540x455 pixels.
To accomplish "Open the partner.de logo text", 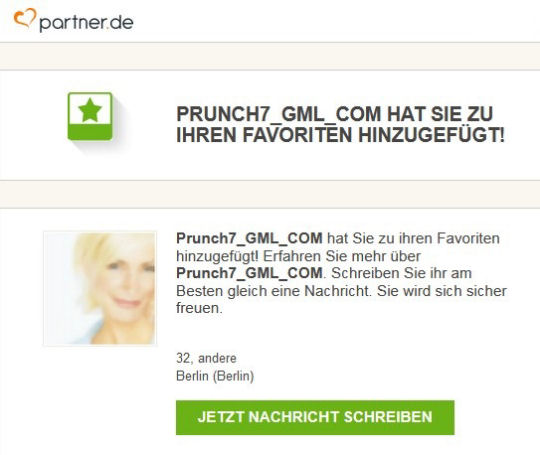I will [x=86, y=22].
